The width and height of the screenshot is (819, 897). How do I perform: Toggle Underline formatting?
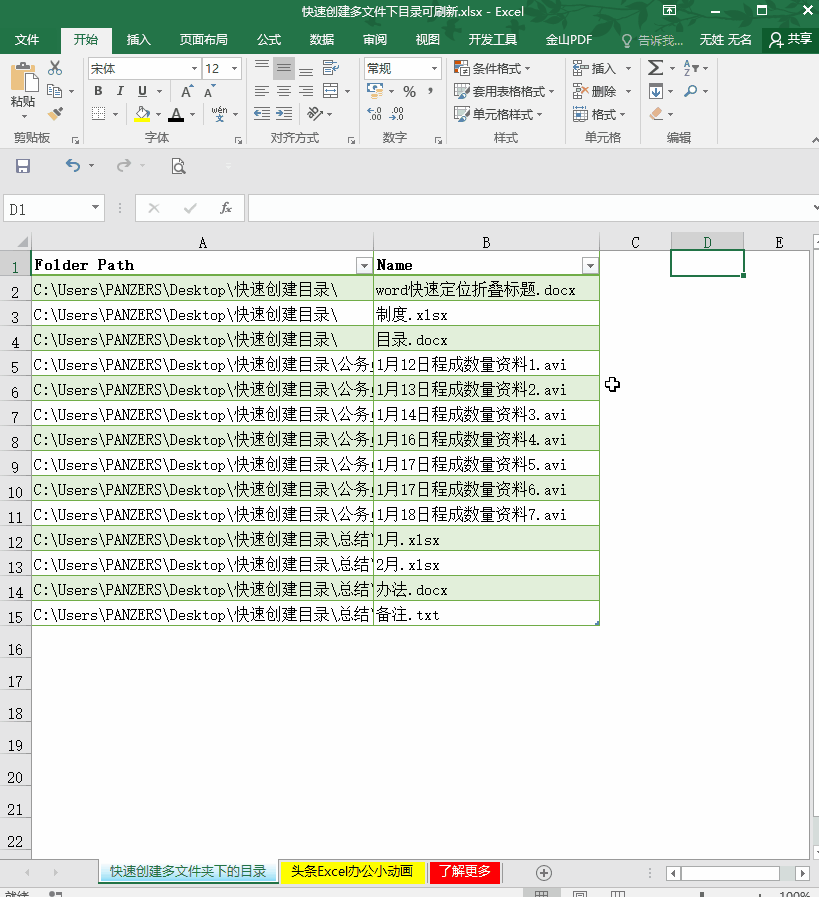tap(142, 91)
